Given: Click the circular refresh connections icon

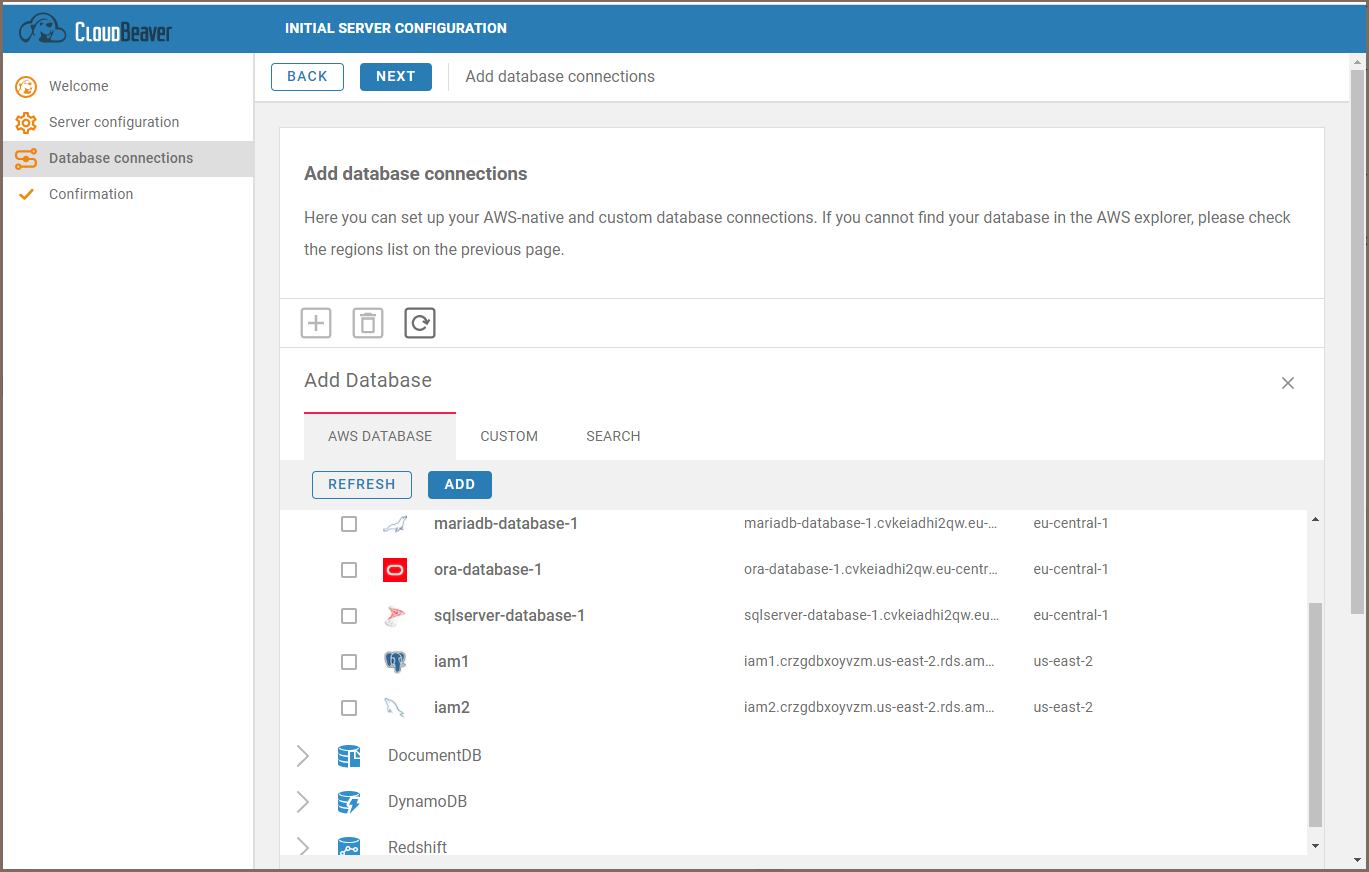Looking at the screenshot, I should tap(420, 323).
